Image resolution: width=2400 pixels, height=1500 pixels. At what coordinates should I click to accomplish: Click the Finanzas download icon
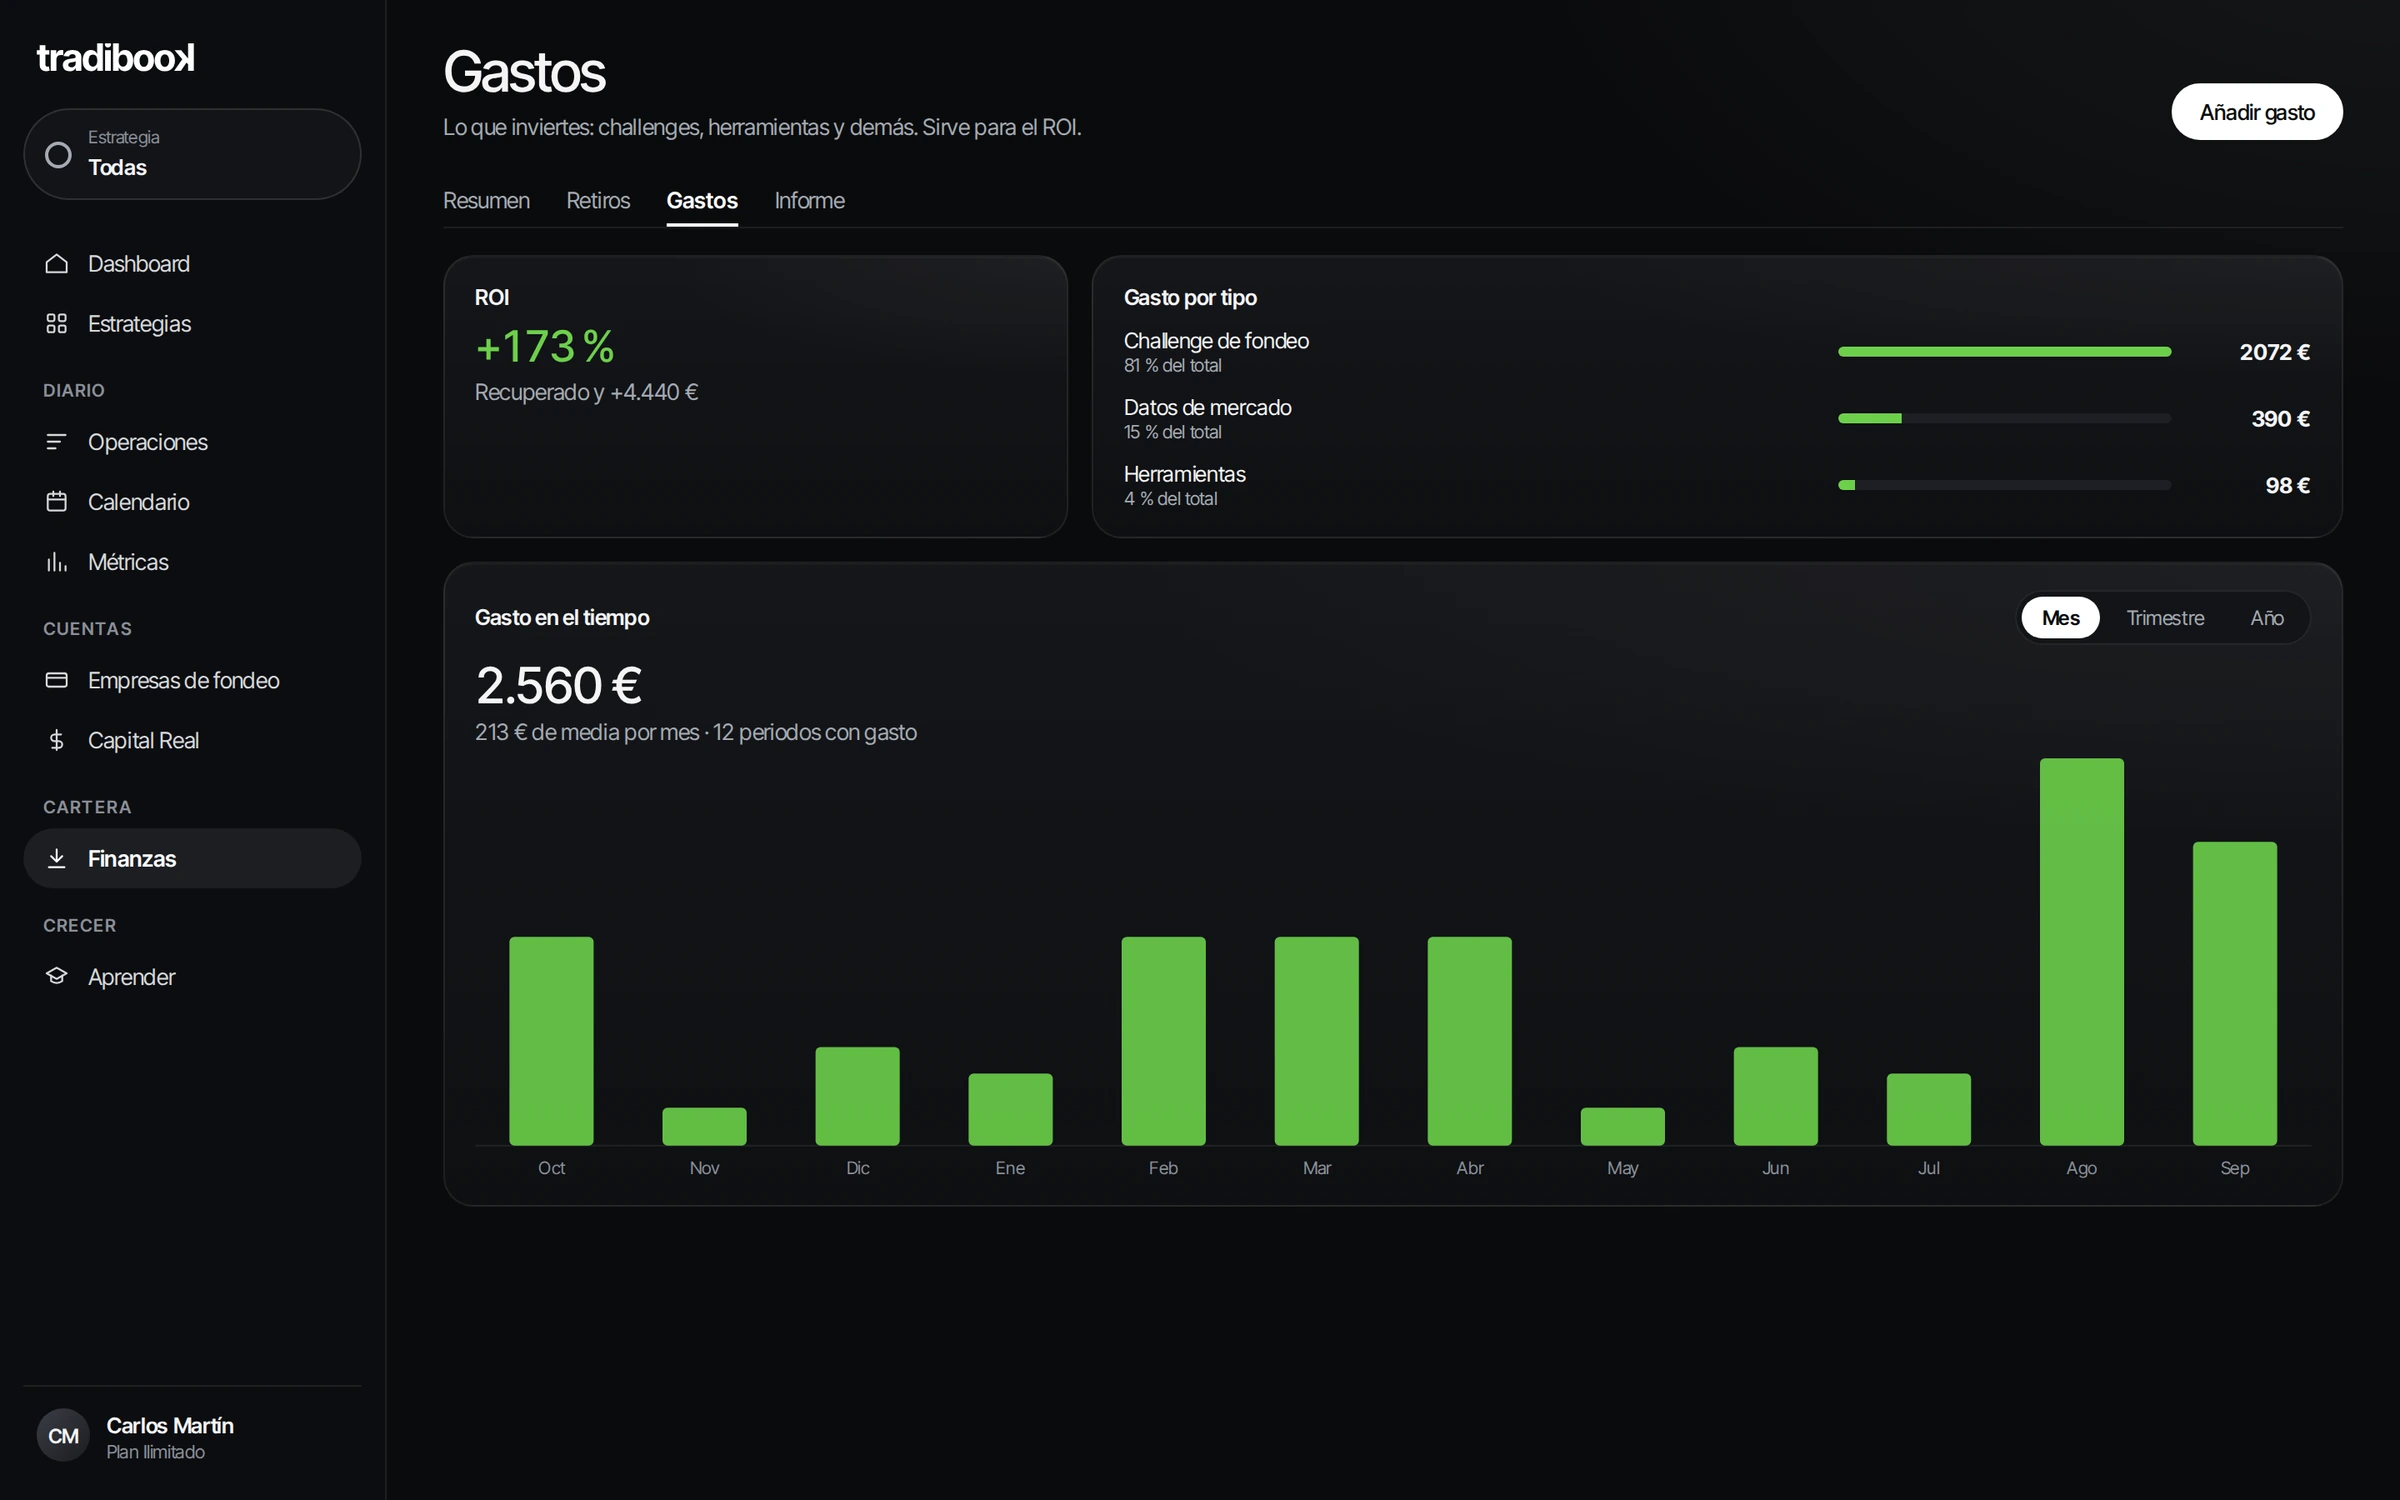pos(57,858)
